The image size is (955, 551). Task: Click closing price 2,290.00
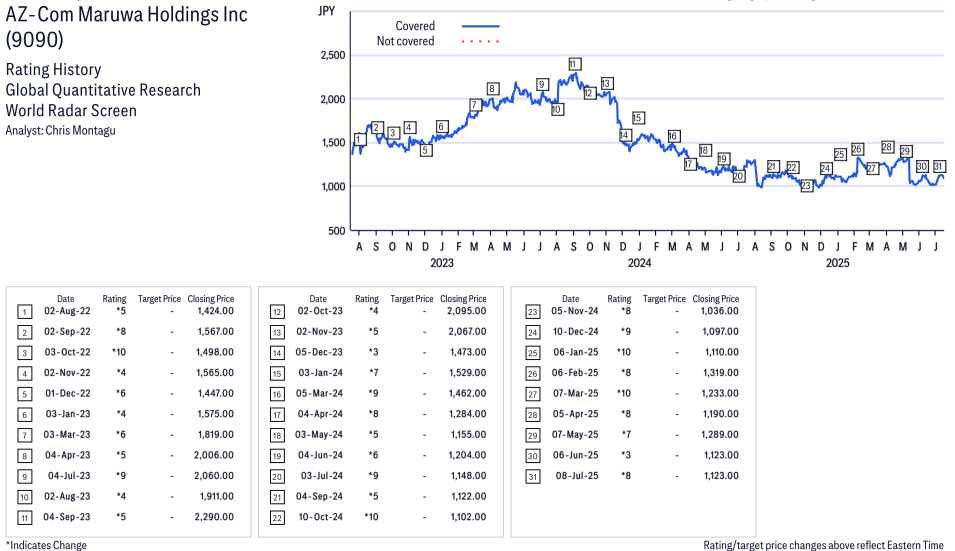(214, 517)
